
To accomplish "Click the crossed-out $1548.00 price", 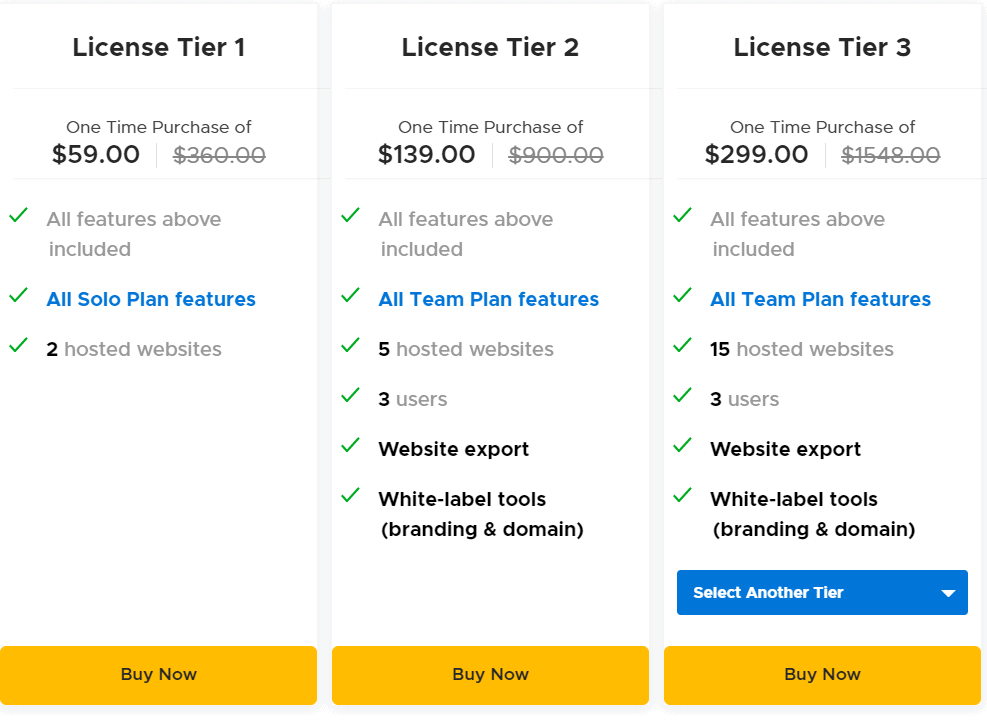I will (890, 155).
